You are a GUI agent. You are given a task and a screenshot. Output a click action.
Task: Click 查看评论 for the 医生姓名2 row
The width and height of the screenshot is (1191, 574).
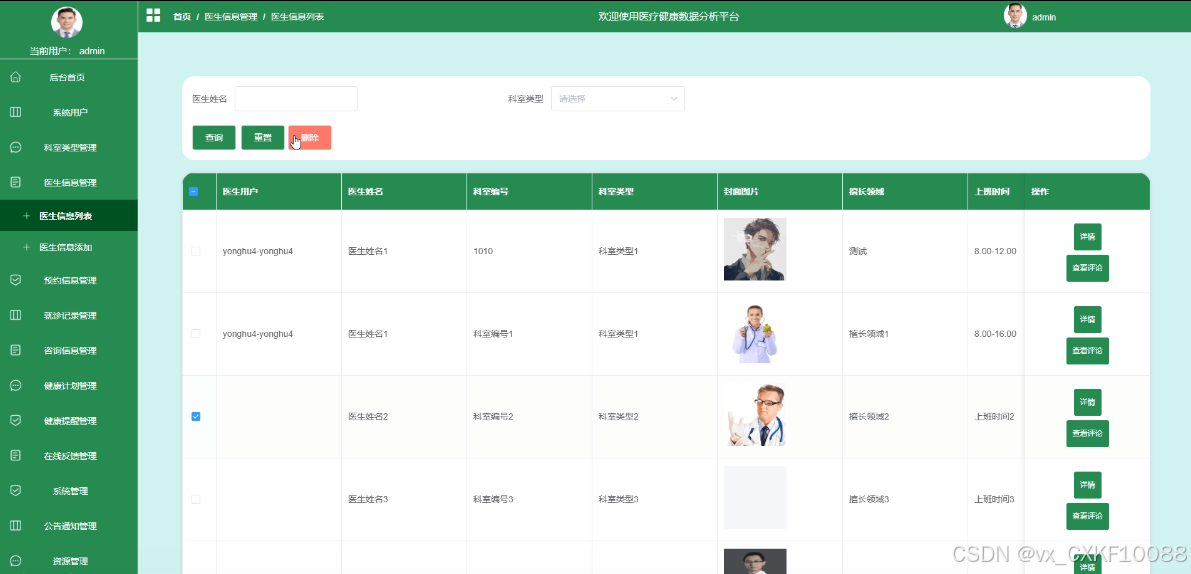tap(1087, 434)
